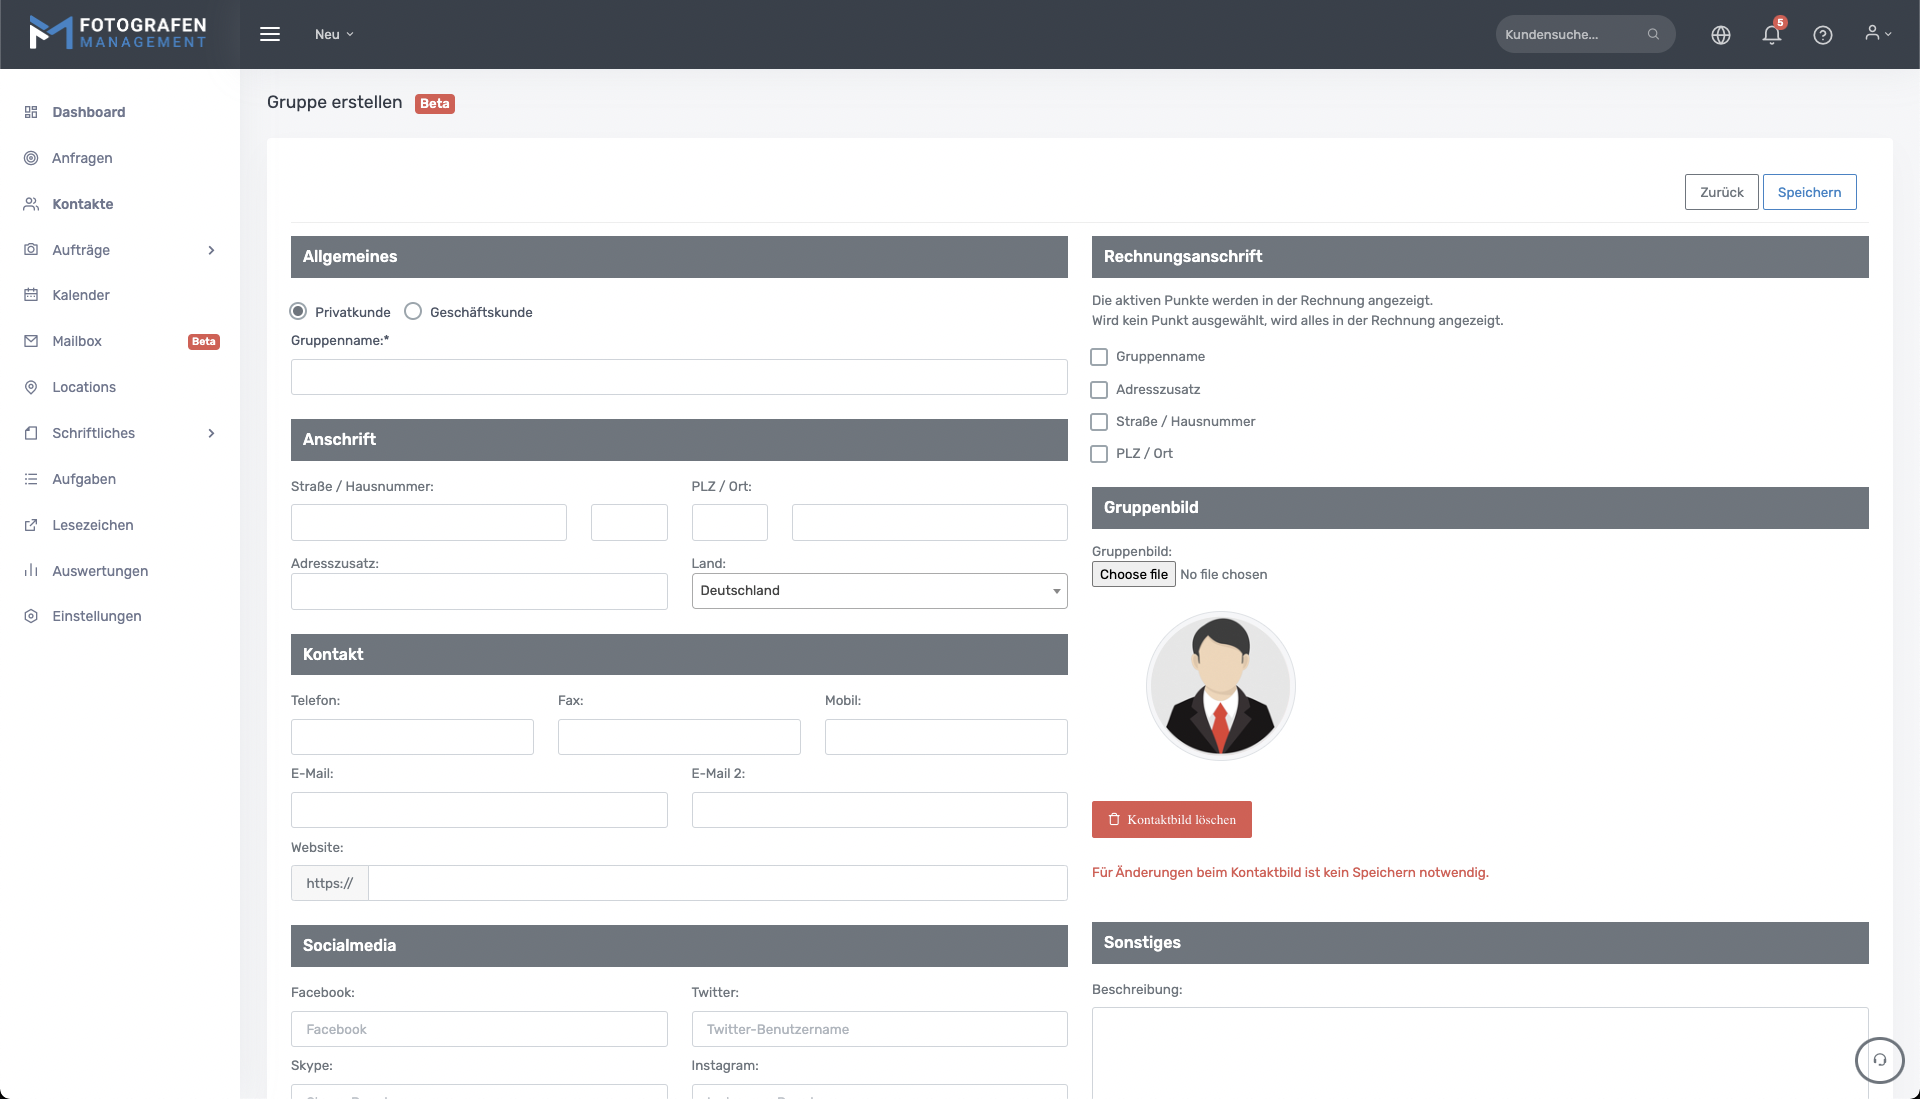Click the group avatar picture
This screenshot has width=1920, height=1099.
(x=1220, y=686)
